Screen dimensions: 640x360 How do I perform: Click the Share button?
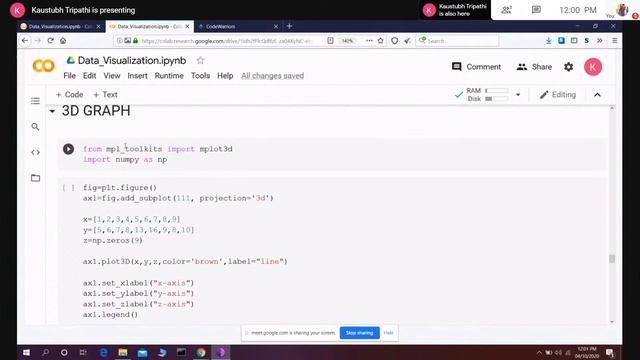coord(534,67)
